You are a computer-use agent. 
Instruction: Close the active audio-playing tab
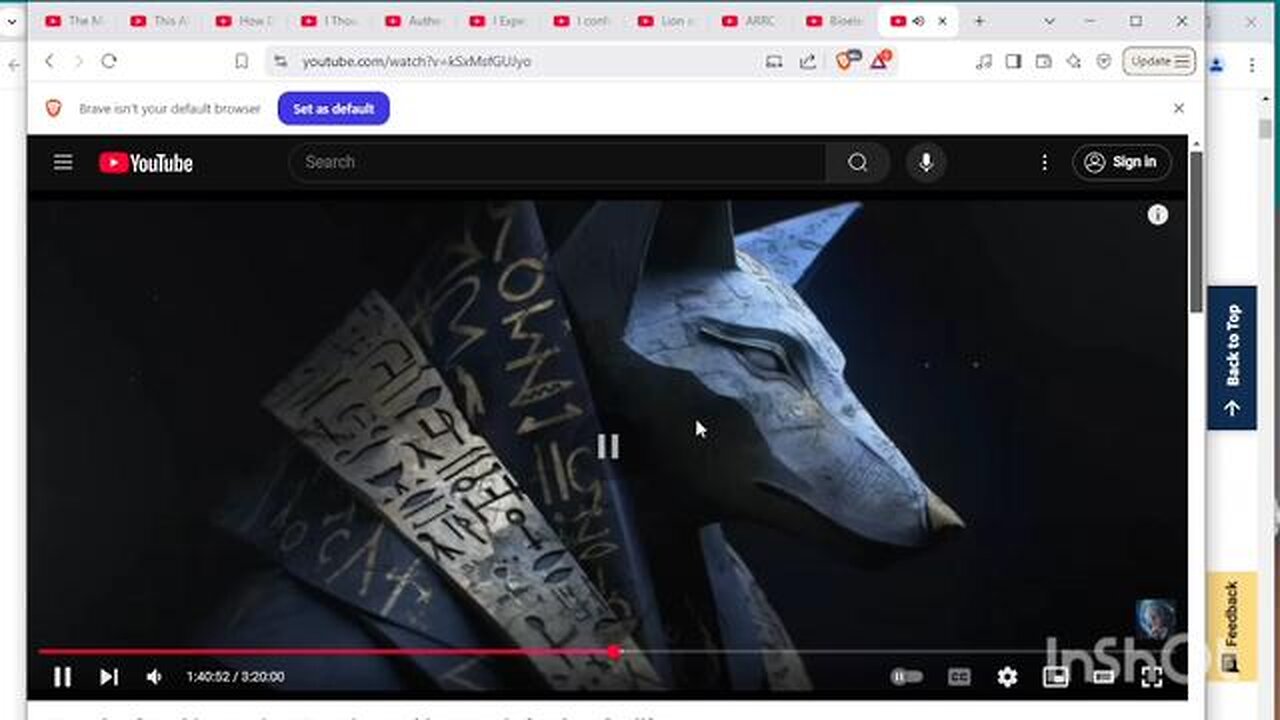pyautogui.click(x=942, y=21)
